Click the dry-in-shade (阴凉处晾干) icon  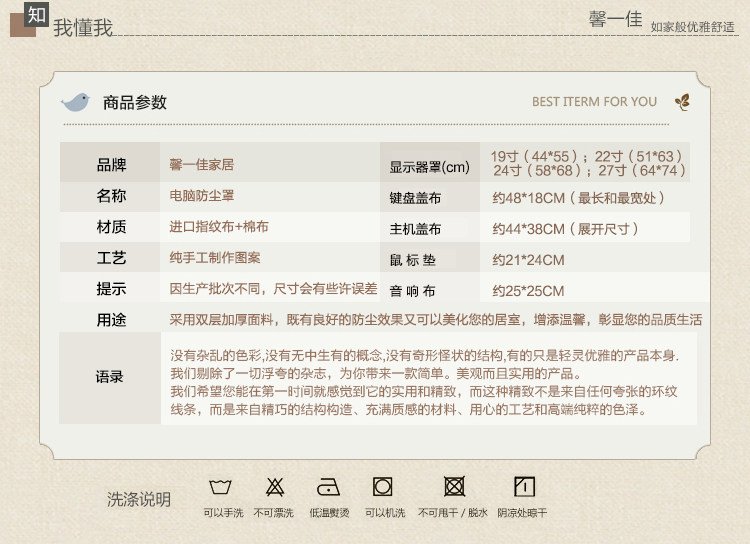(x=523, y=488)
